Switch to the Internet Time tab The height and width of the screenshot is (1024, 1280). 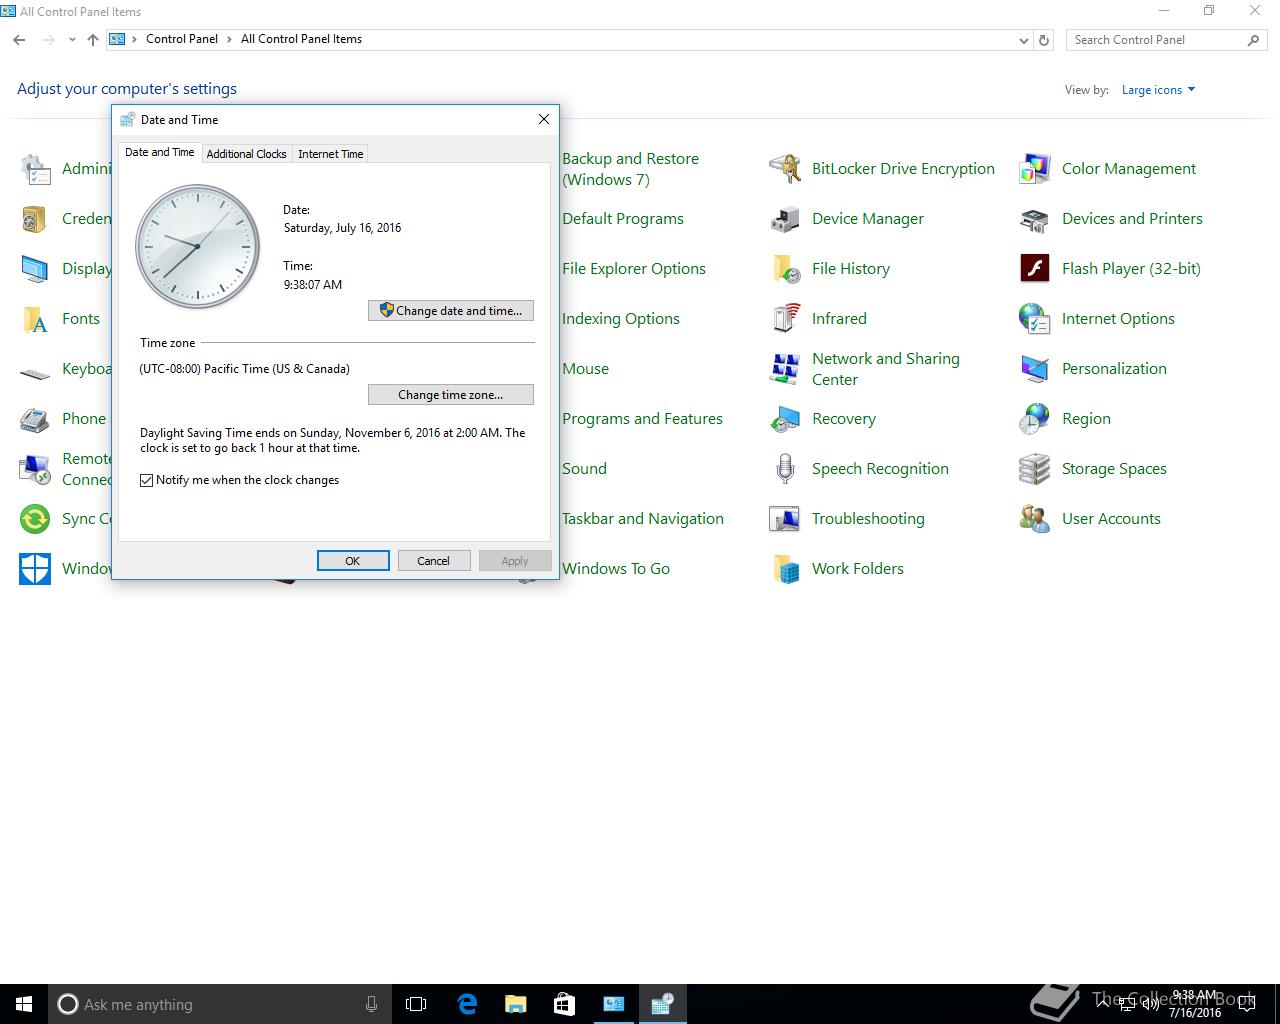tap(330, 154)
